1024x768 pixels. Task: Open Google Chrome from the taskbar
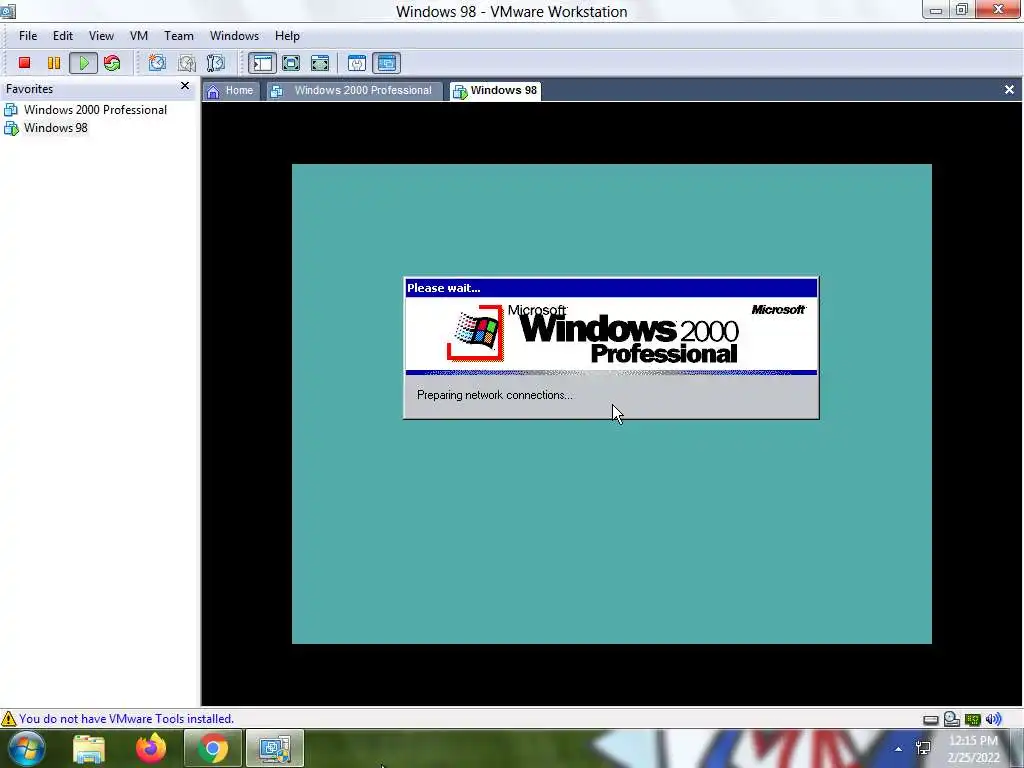click(x=212, y=748)
